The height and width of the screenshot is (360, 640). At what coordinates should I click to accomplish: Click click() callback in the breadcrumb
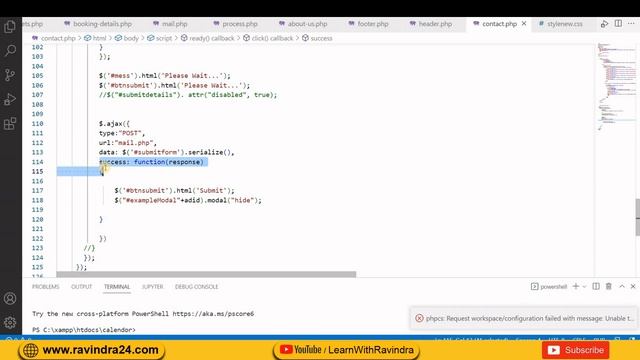[x=272, y=38]
